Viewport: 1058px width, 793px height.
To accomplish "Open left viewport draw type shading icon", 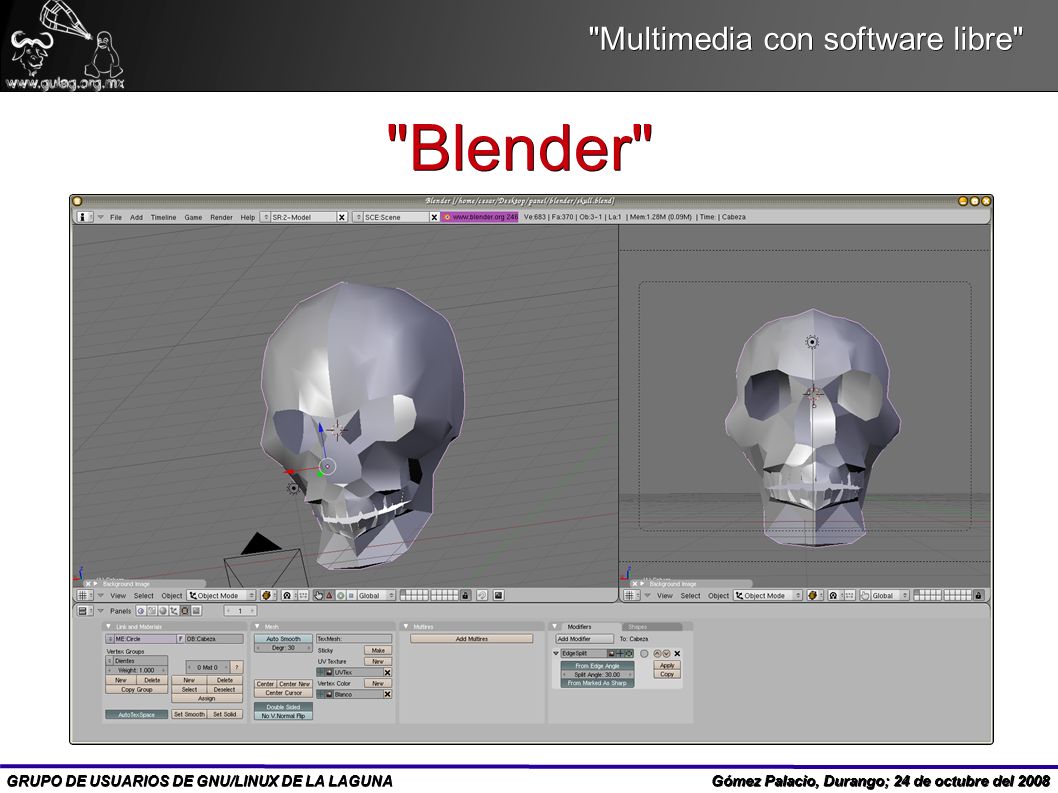I will [269, 595].
